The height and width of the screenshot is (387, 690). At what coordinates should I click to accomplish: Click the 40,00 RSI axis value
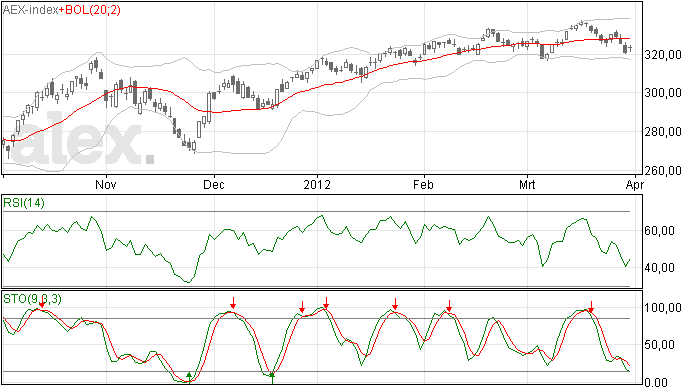coord(660,268)
